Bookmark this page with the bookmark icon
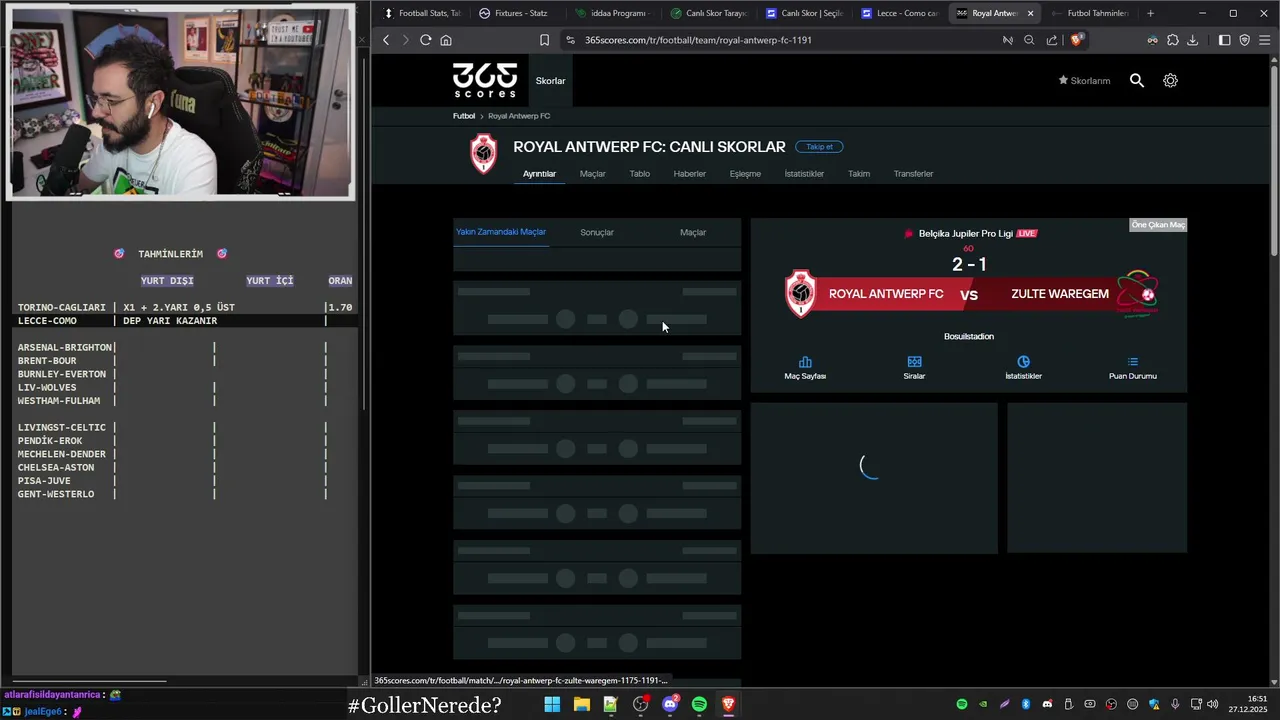 click(x=544, y=40)
